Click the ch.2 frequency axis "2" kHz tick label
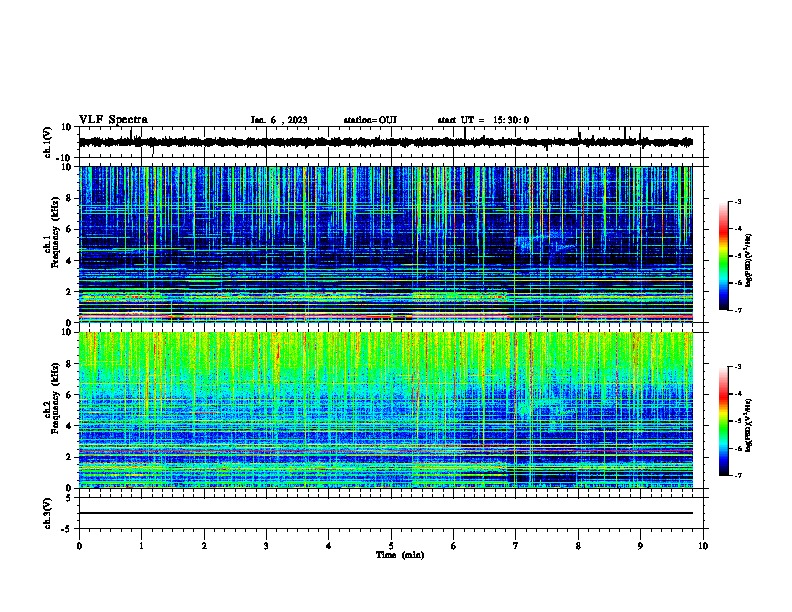 (x=69, y=457)
